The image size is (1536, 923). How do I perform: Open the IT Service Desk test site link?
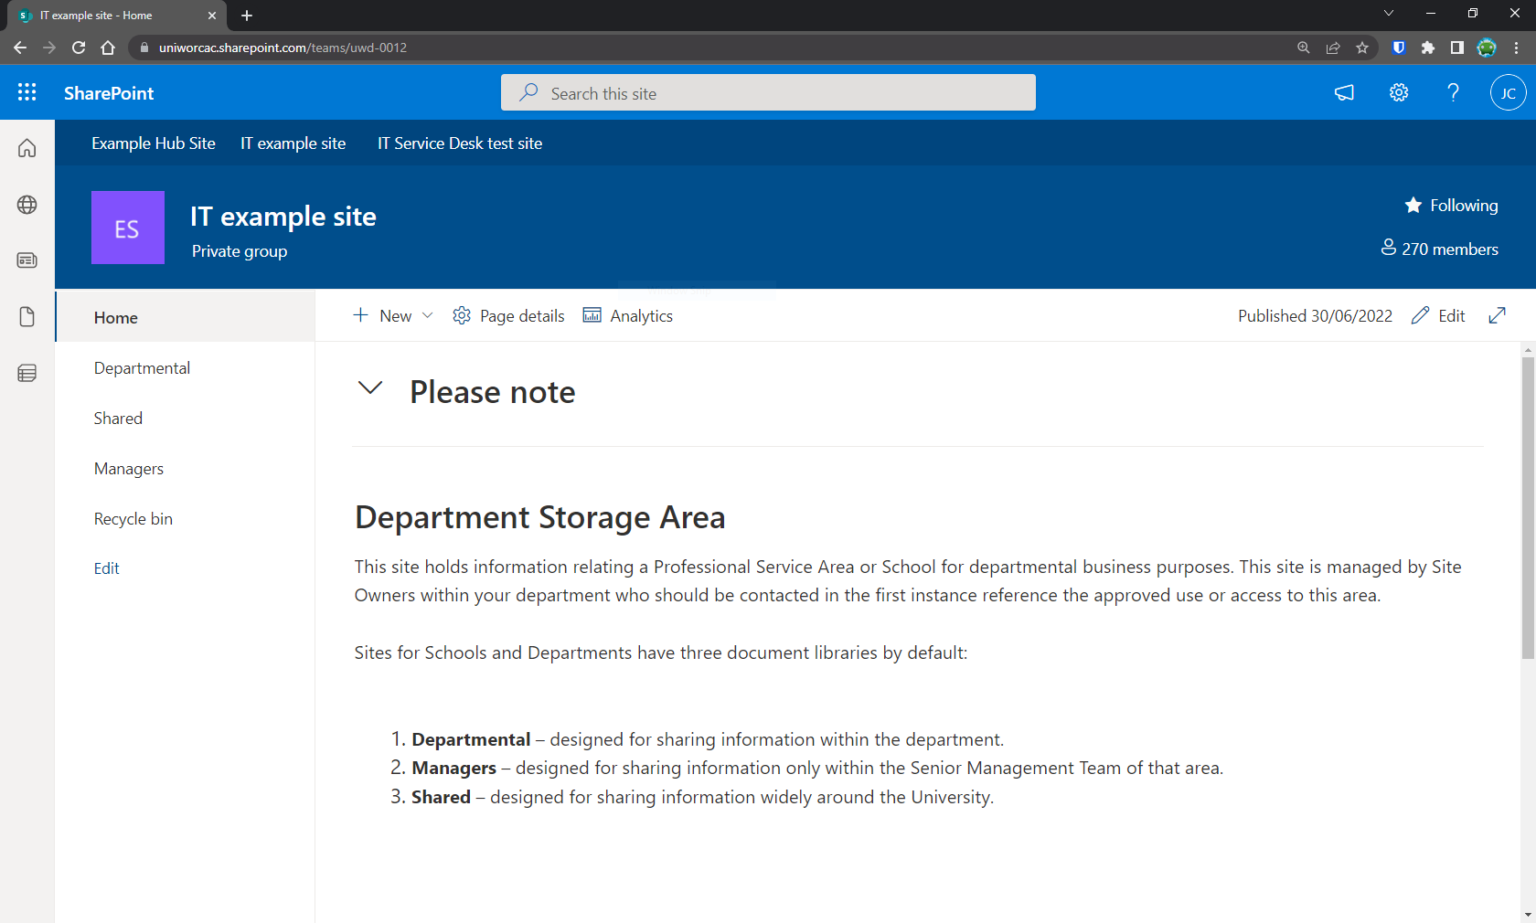pyautogui.click(x=459, y=143)
